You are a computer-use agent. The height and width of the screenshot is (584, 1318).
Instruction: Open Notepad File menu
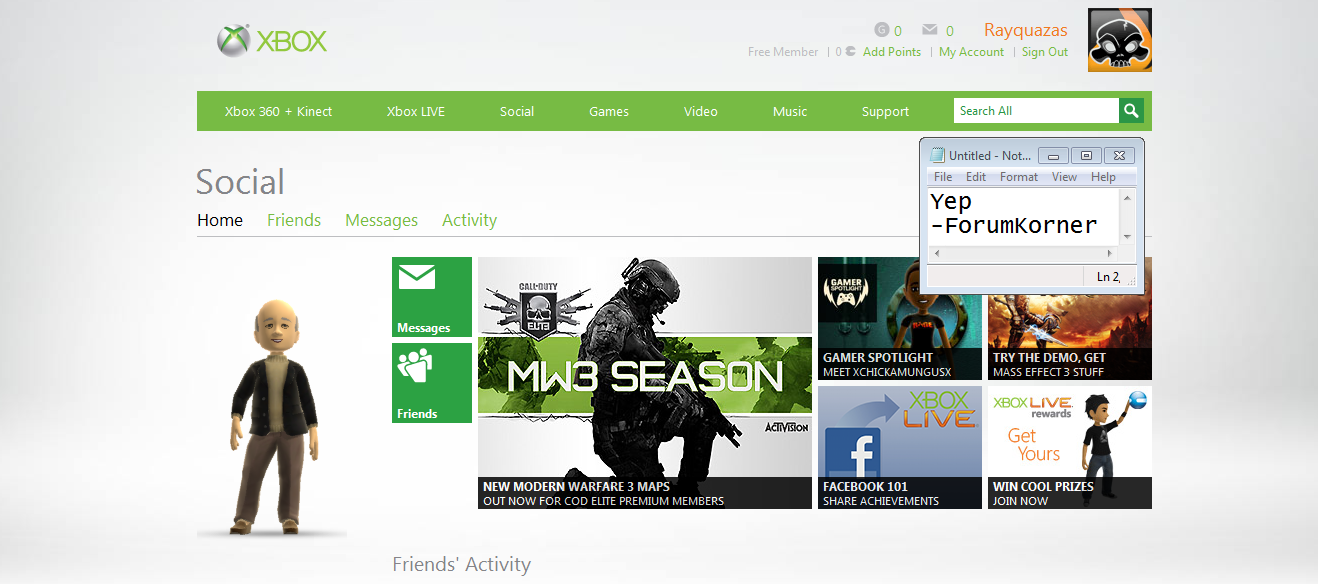[x=943, y=177]
